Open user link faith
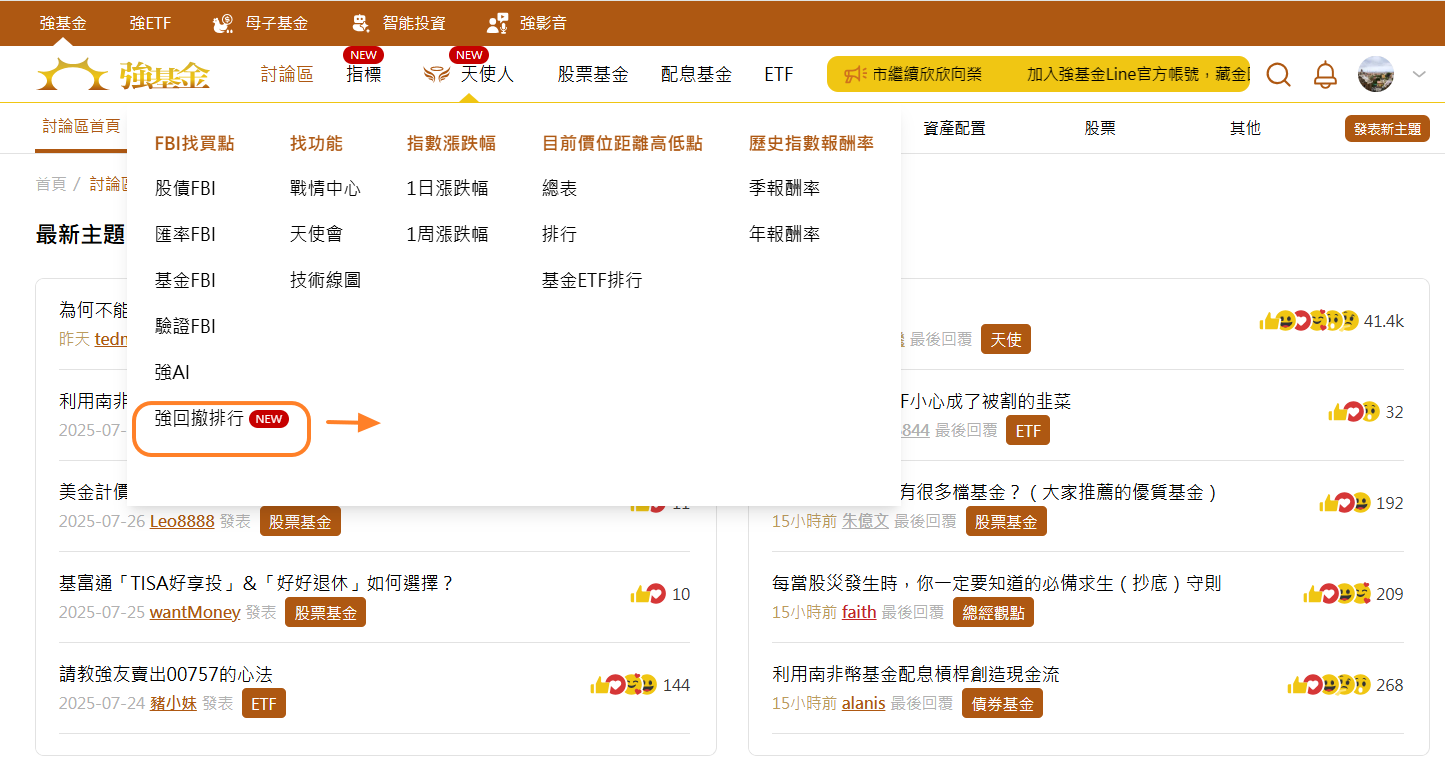The width and height of the screenshot is (1445, 781). [x=859, y=612]
